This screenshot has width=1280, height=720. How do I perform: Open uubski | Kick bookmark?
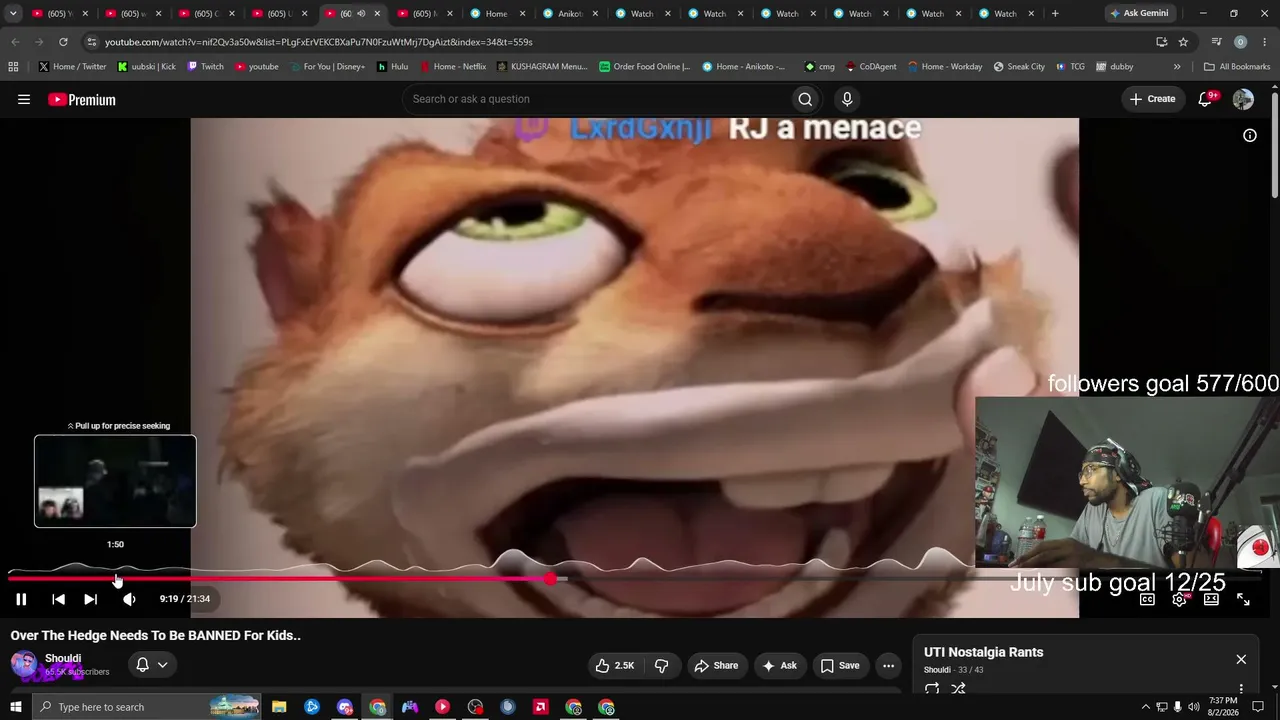tap(146, 67)
